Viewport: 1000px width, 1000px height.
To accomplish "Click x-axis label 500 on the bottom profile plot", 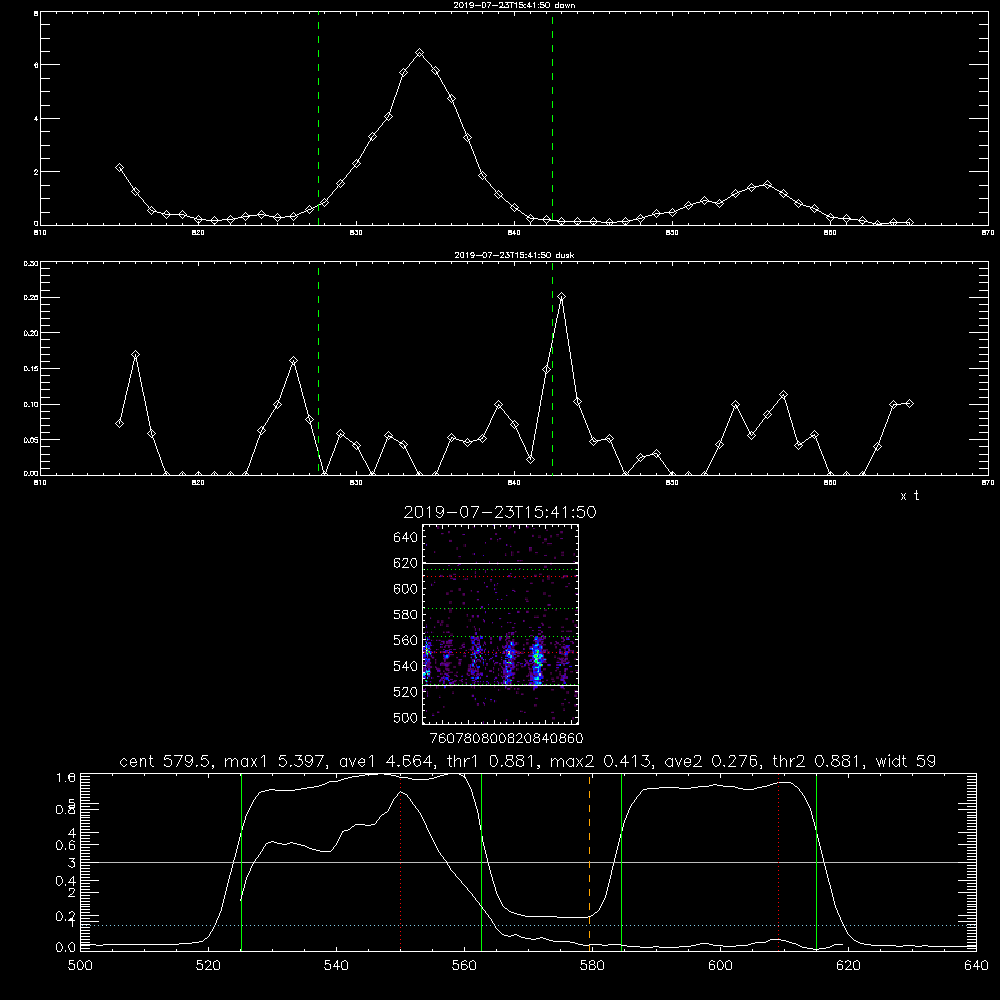I will pos(80,966).
